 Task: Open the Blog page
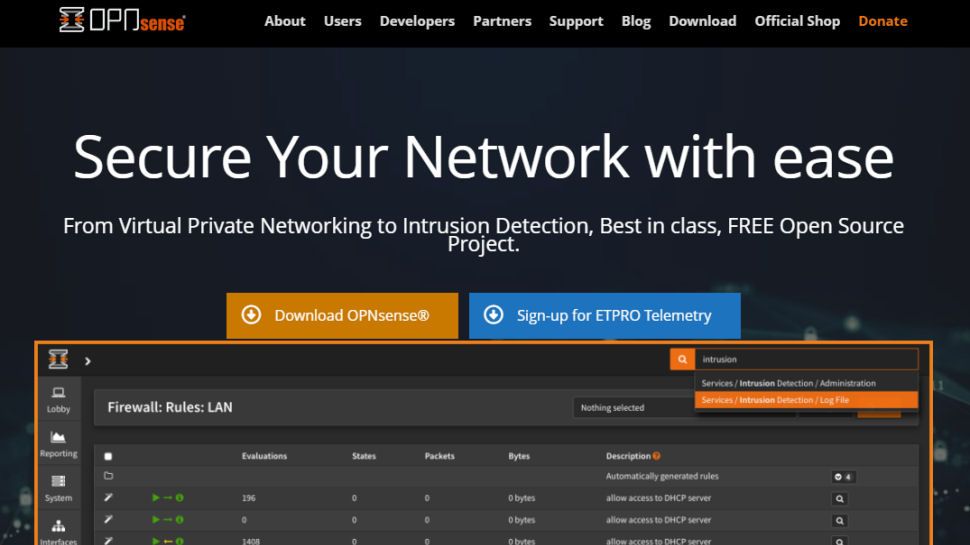point(636,21)
